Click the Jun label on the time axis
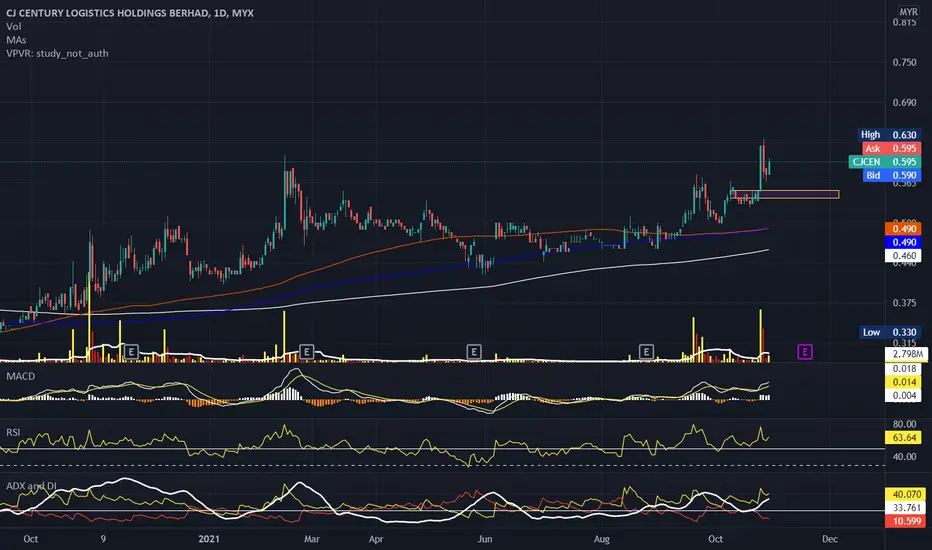932x550 pixels. click(485, 539)
